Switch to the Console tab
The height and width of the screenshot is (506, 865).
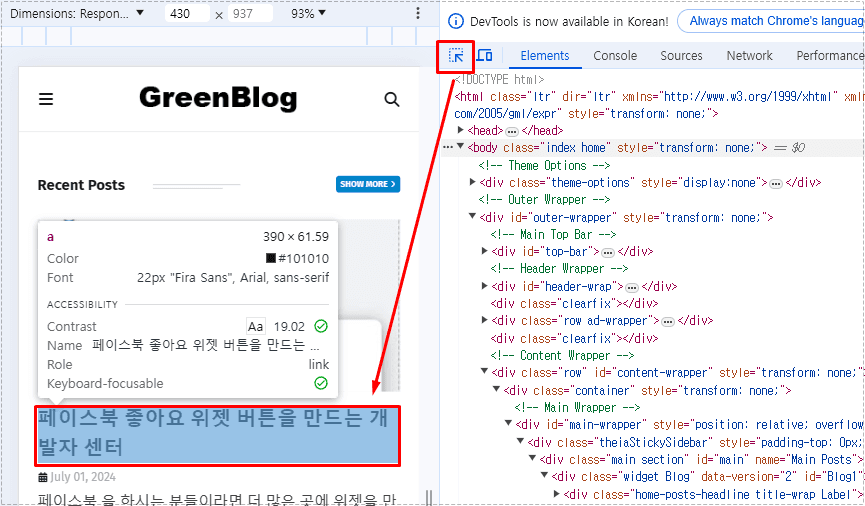pyautogui.click(x=615, y=56)
